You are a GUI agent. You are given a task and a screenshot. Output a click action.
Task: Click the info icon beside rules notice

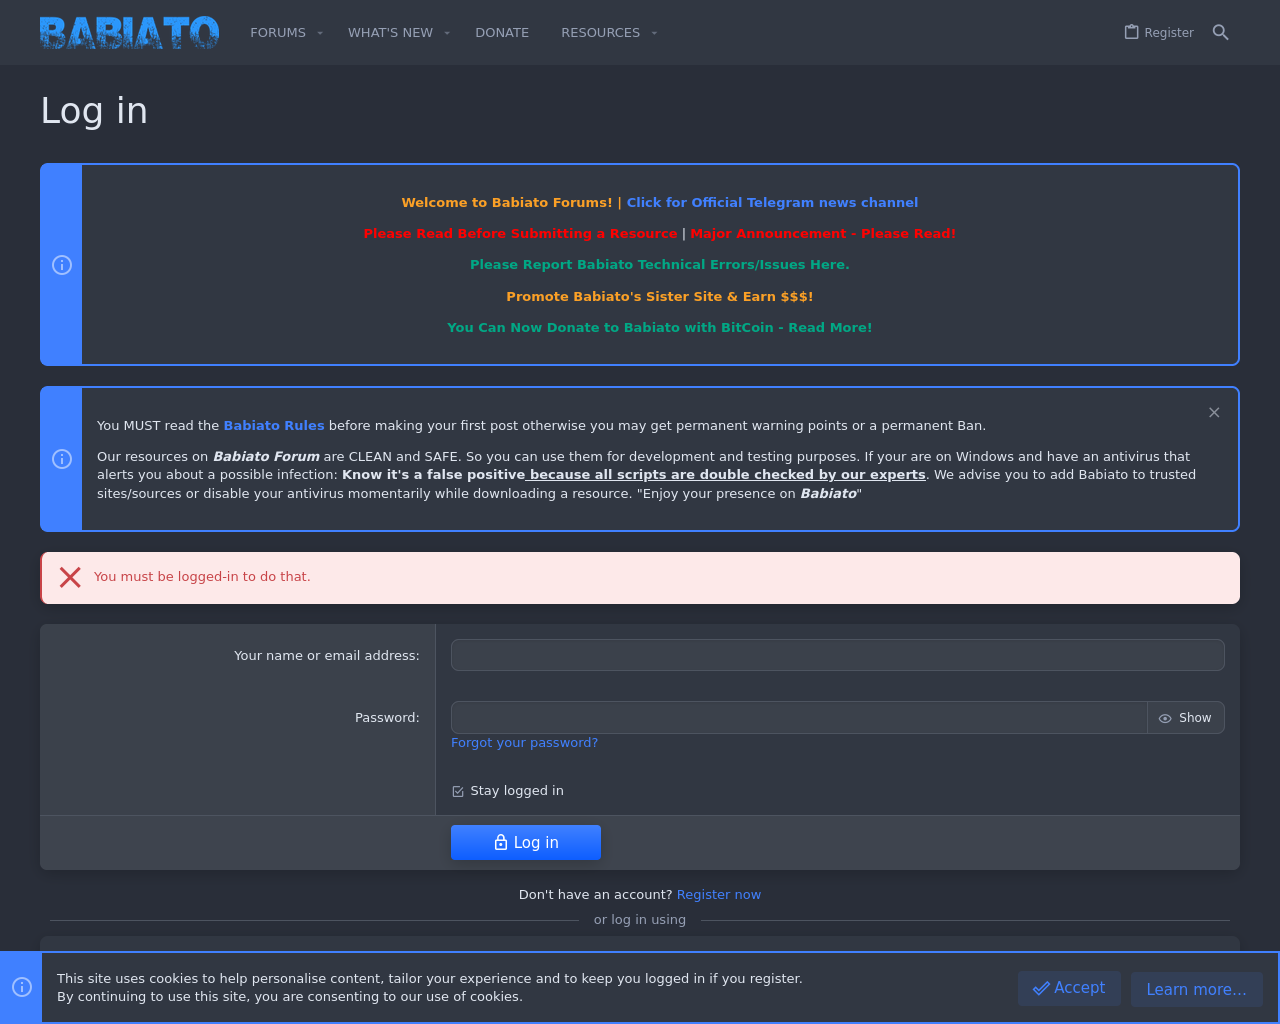(x=62, y=459)
